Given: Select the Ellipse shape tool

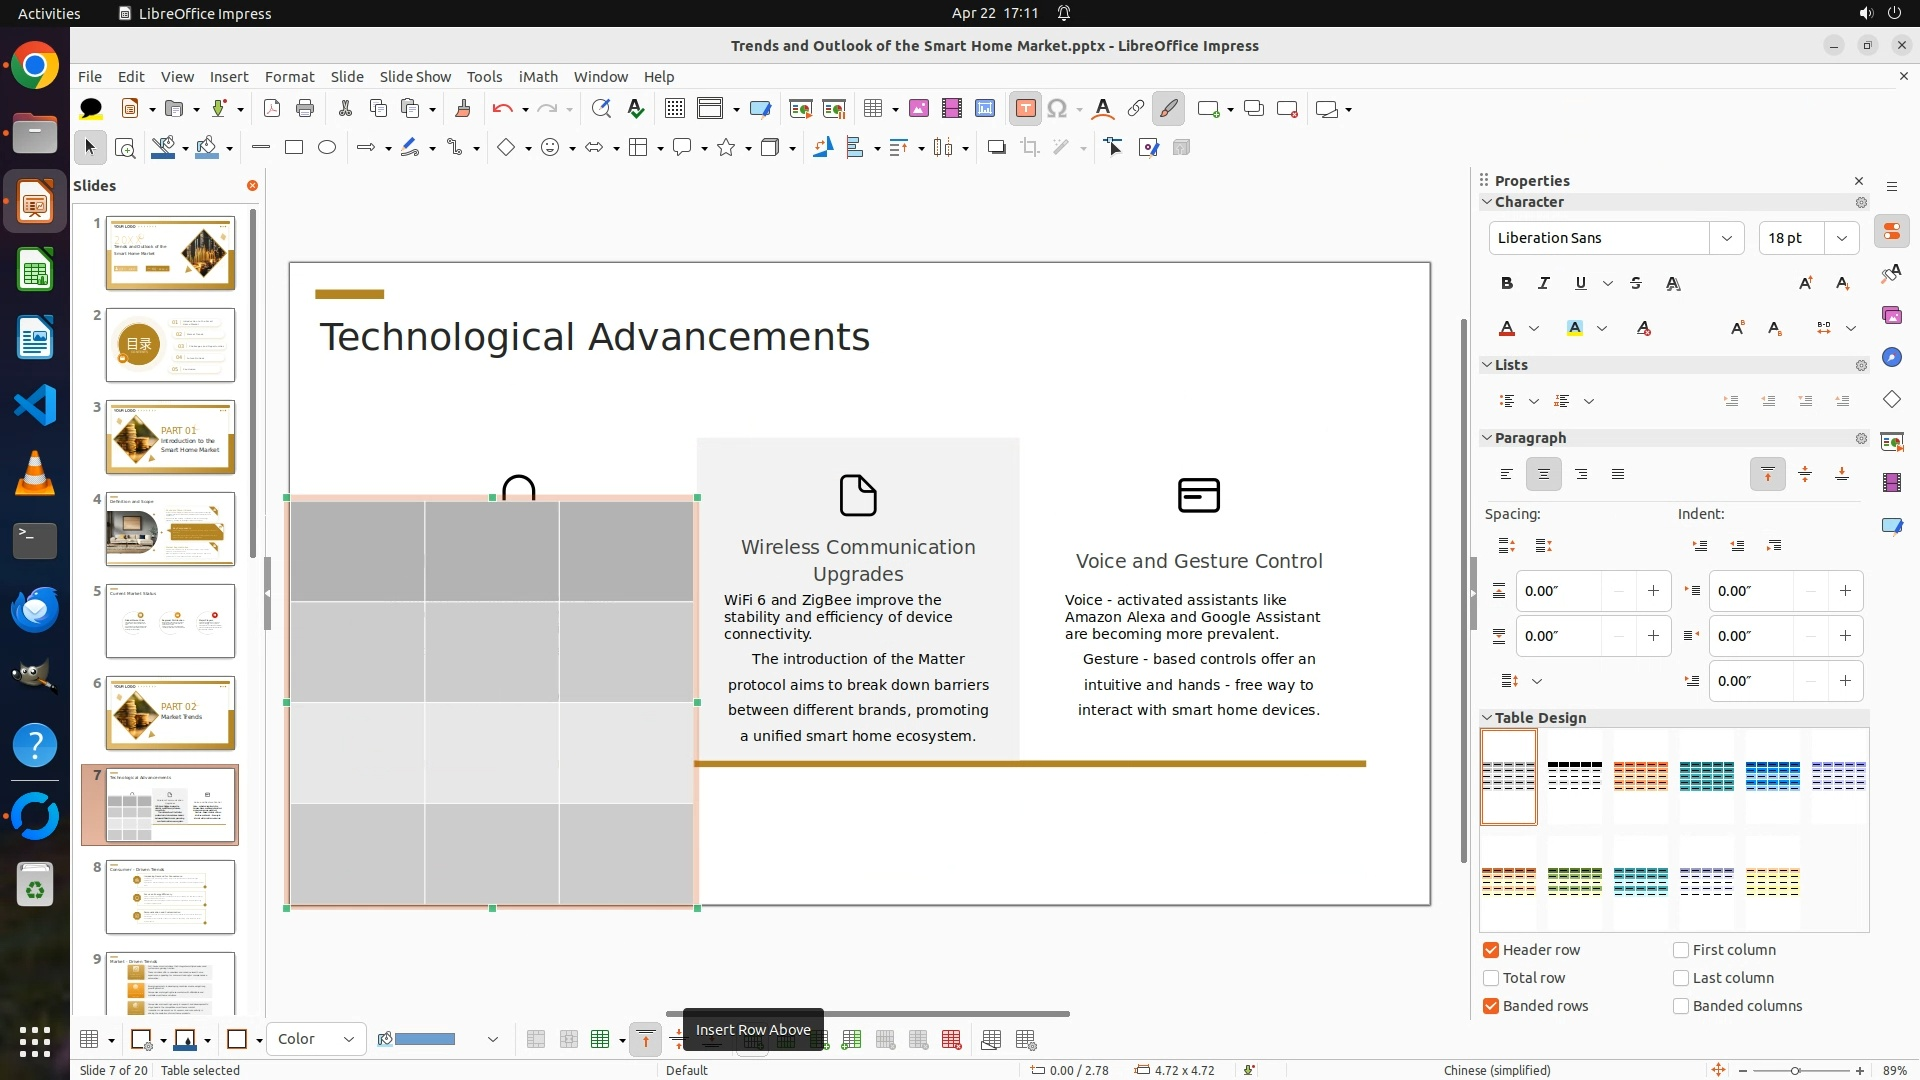Looking at the screenshot, I should tap(327, 147).
